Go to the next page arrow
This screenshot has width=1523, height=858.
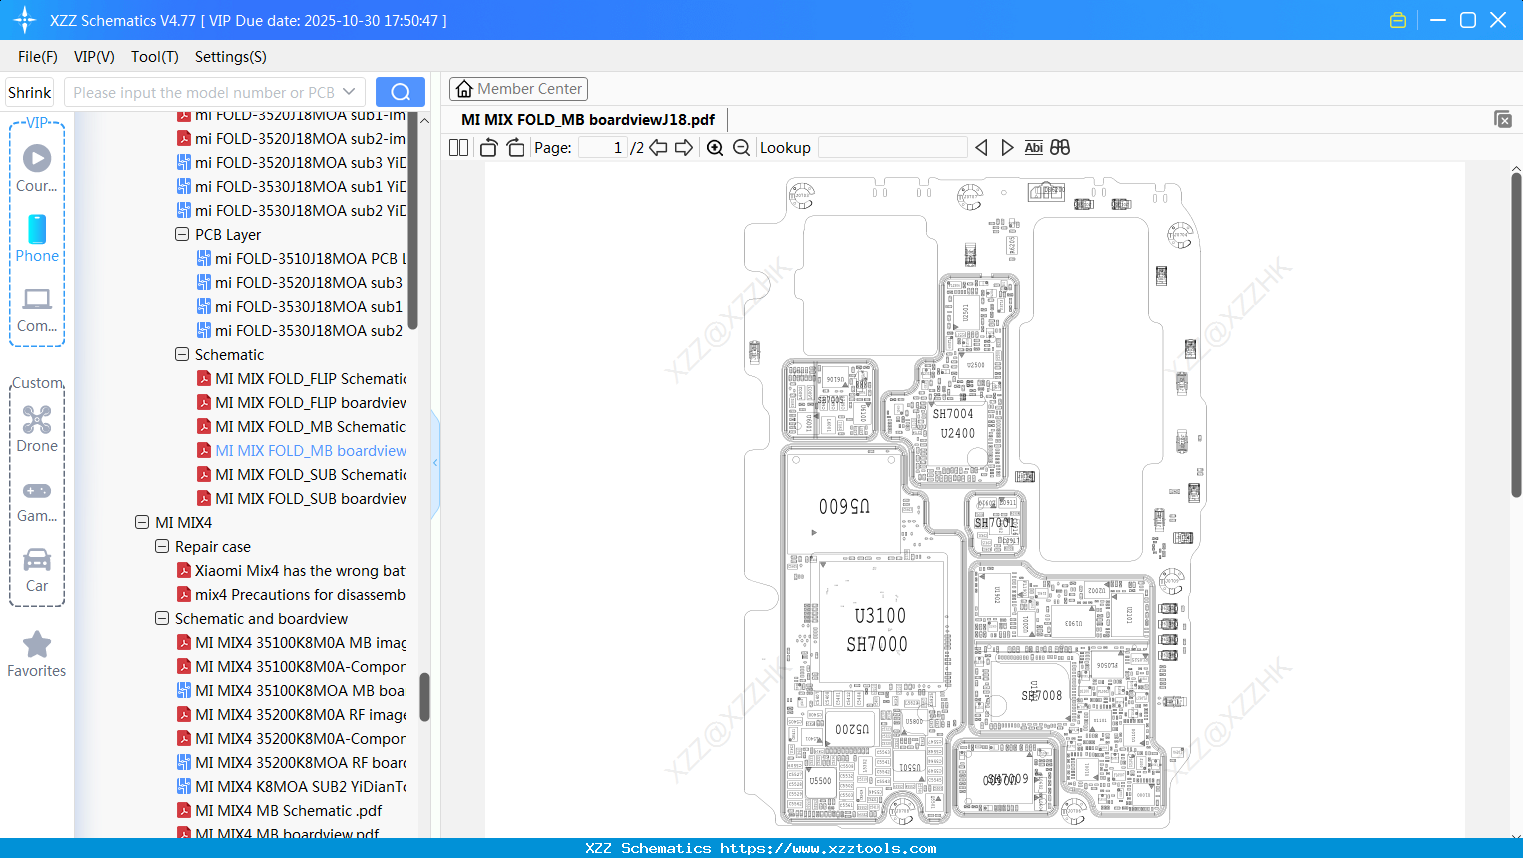click(684, 147)
